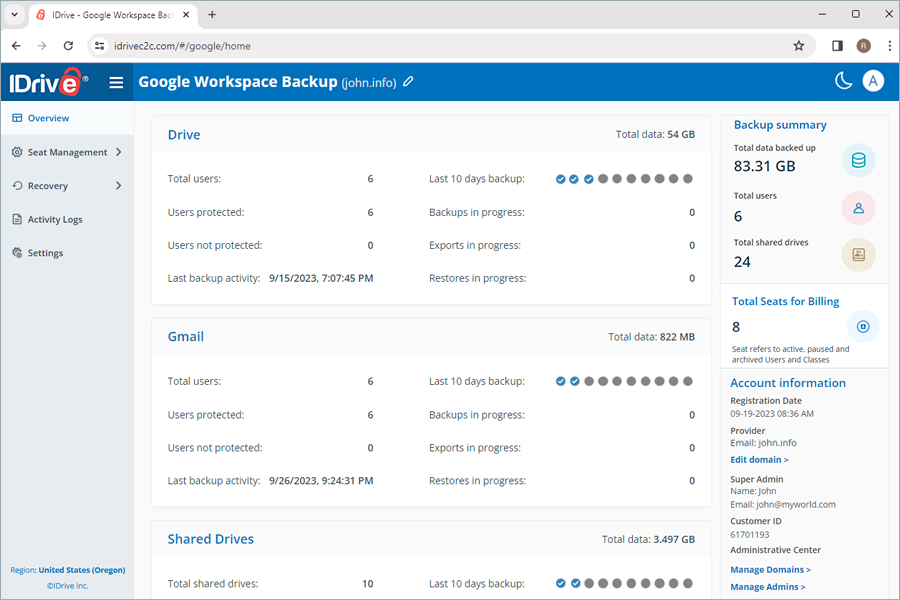Open dark mode via the moon icon
900x600 pixels.
[x=841, y=80]
